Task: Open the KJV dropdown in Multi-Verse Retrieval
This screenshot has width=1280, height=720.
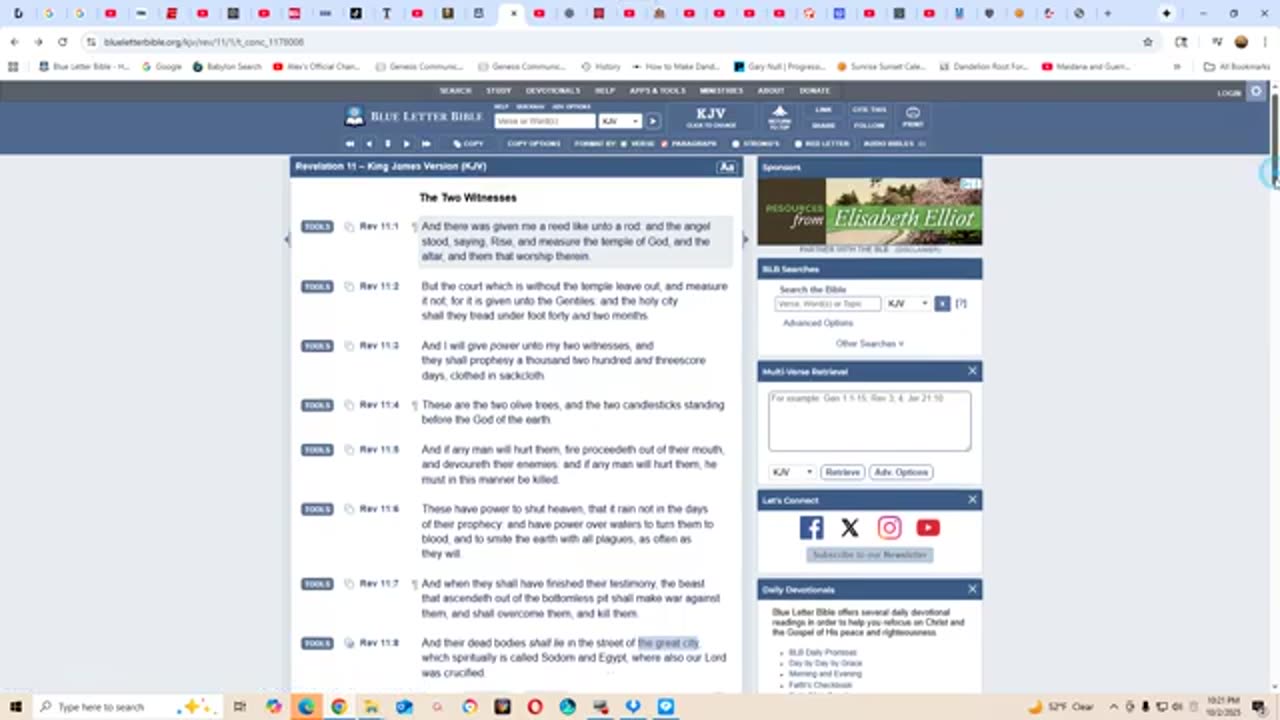Action: [x=791, y=472]
